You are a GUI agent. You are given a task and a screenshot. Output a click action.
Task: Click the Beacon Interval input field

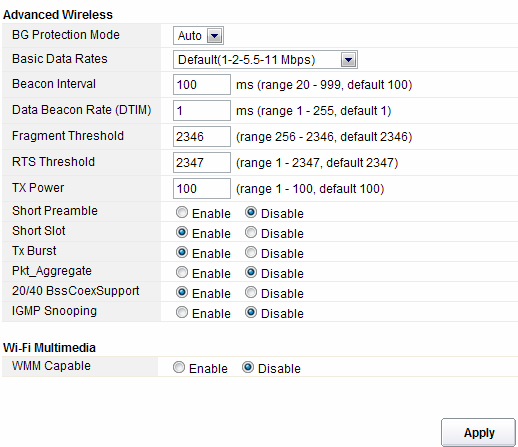point(202,85)
